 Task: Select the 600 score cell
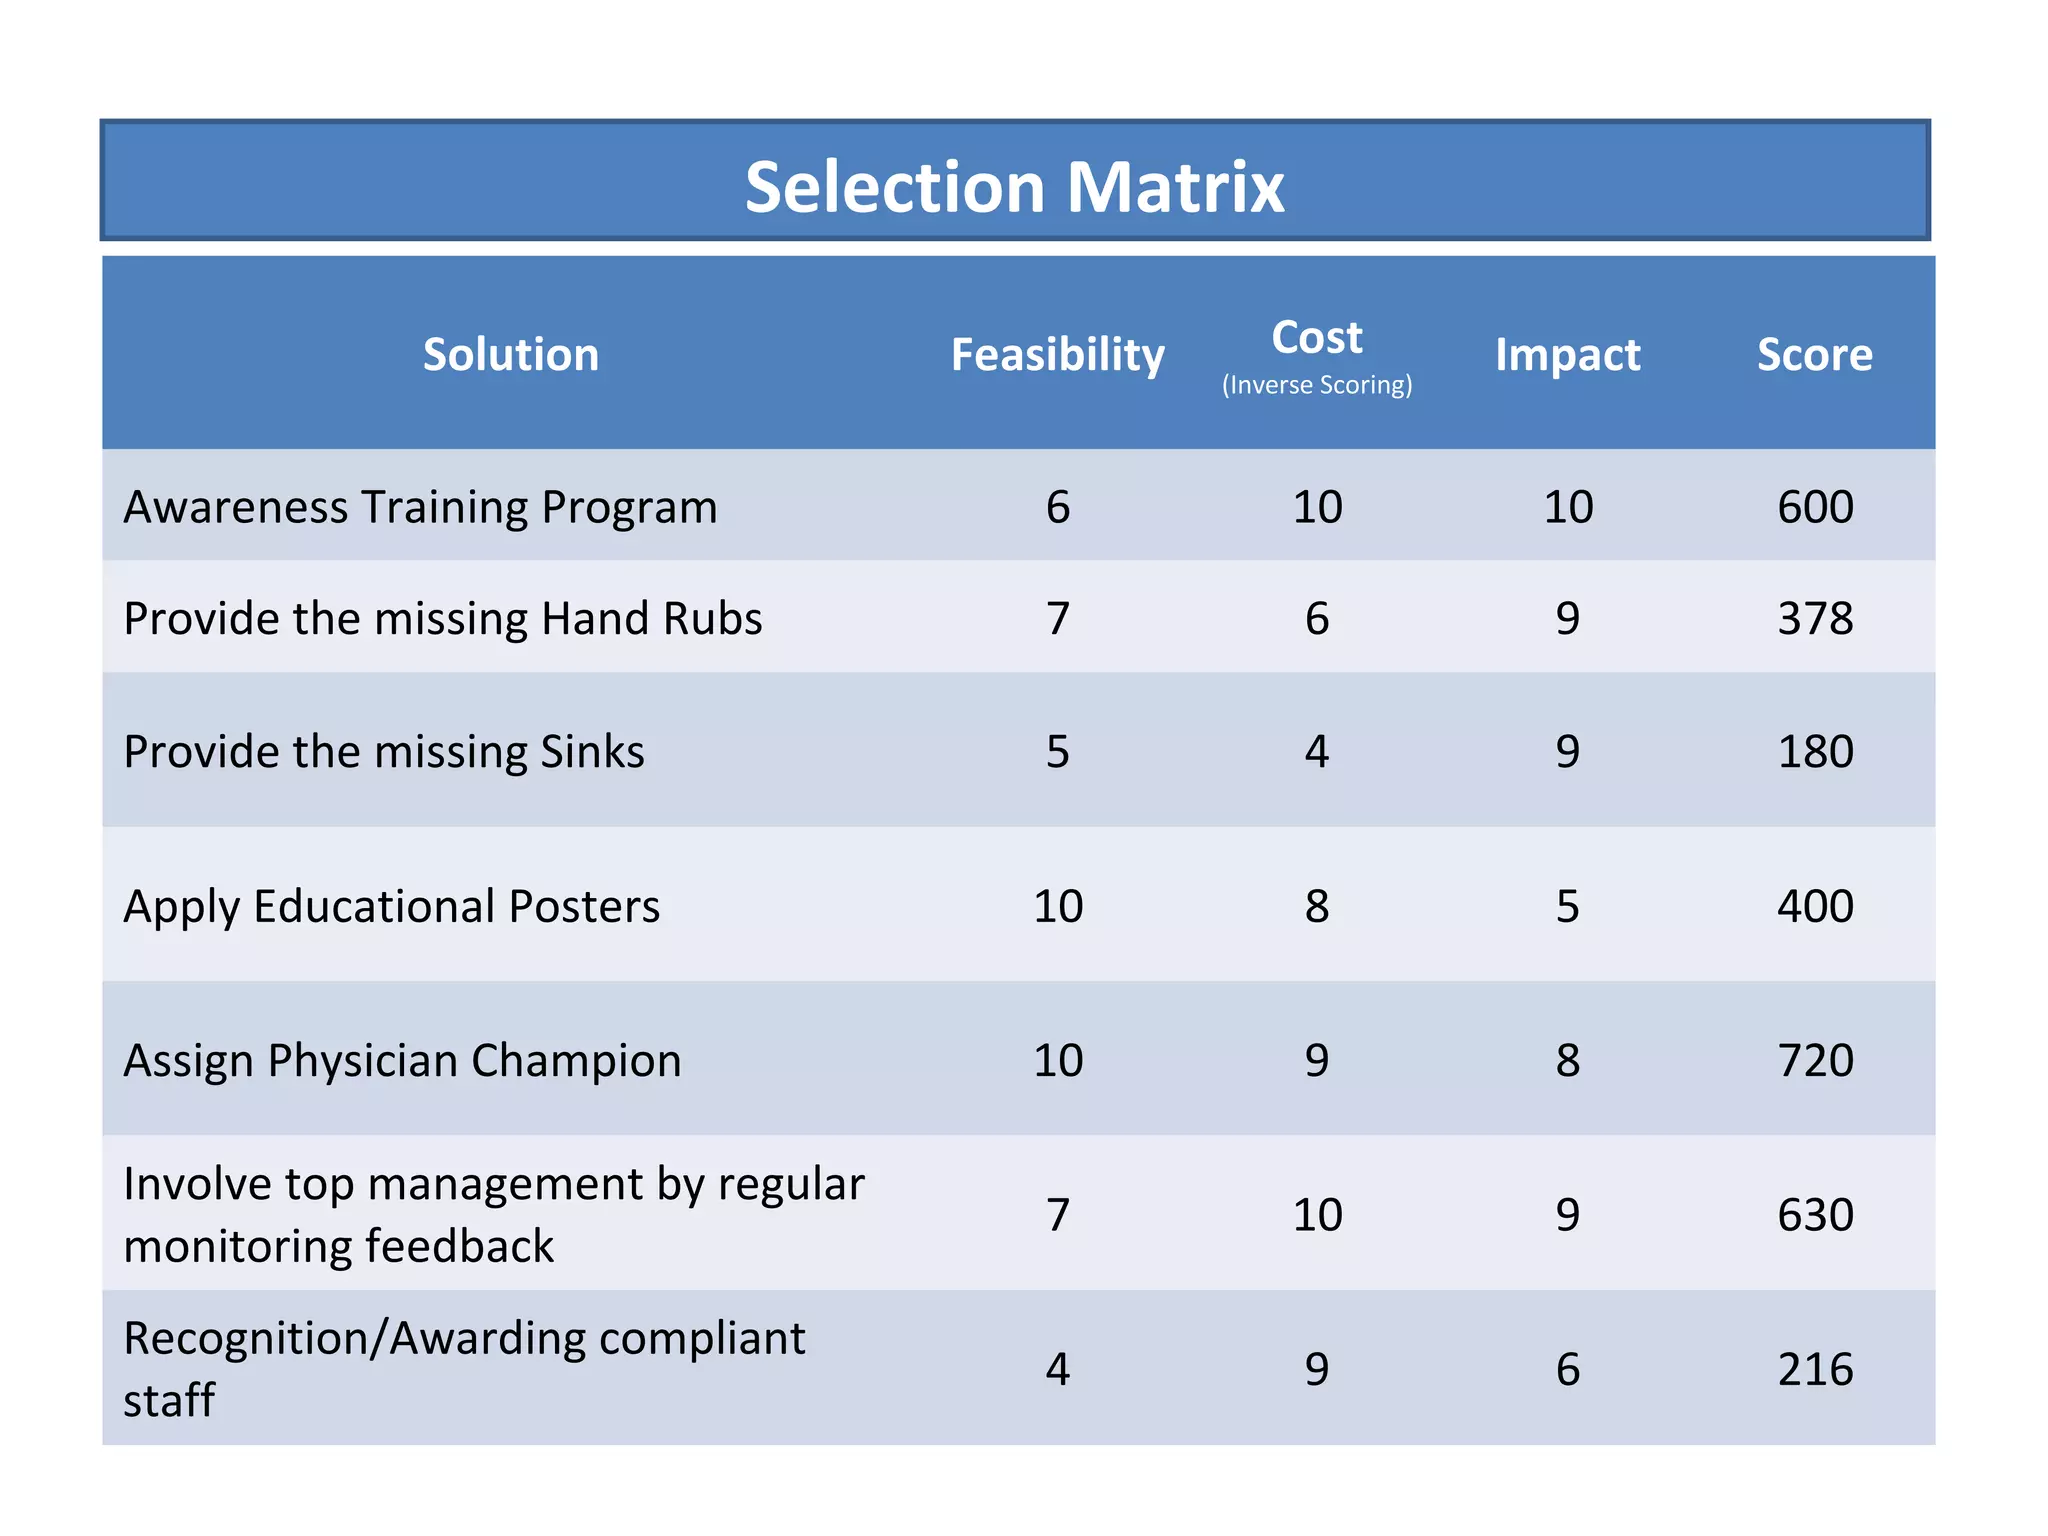[x=1814, y=507]
